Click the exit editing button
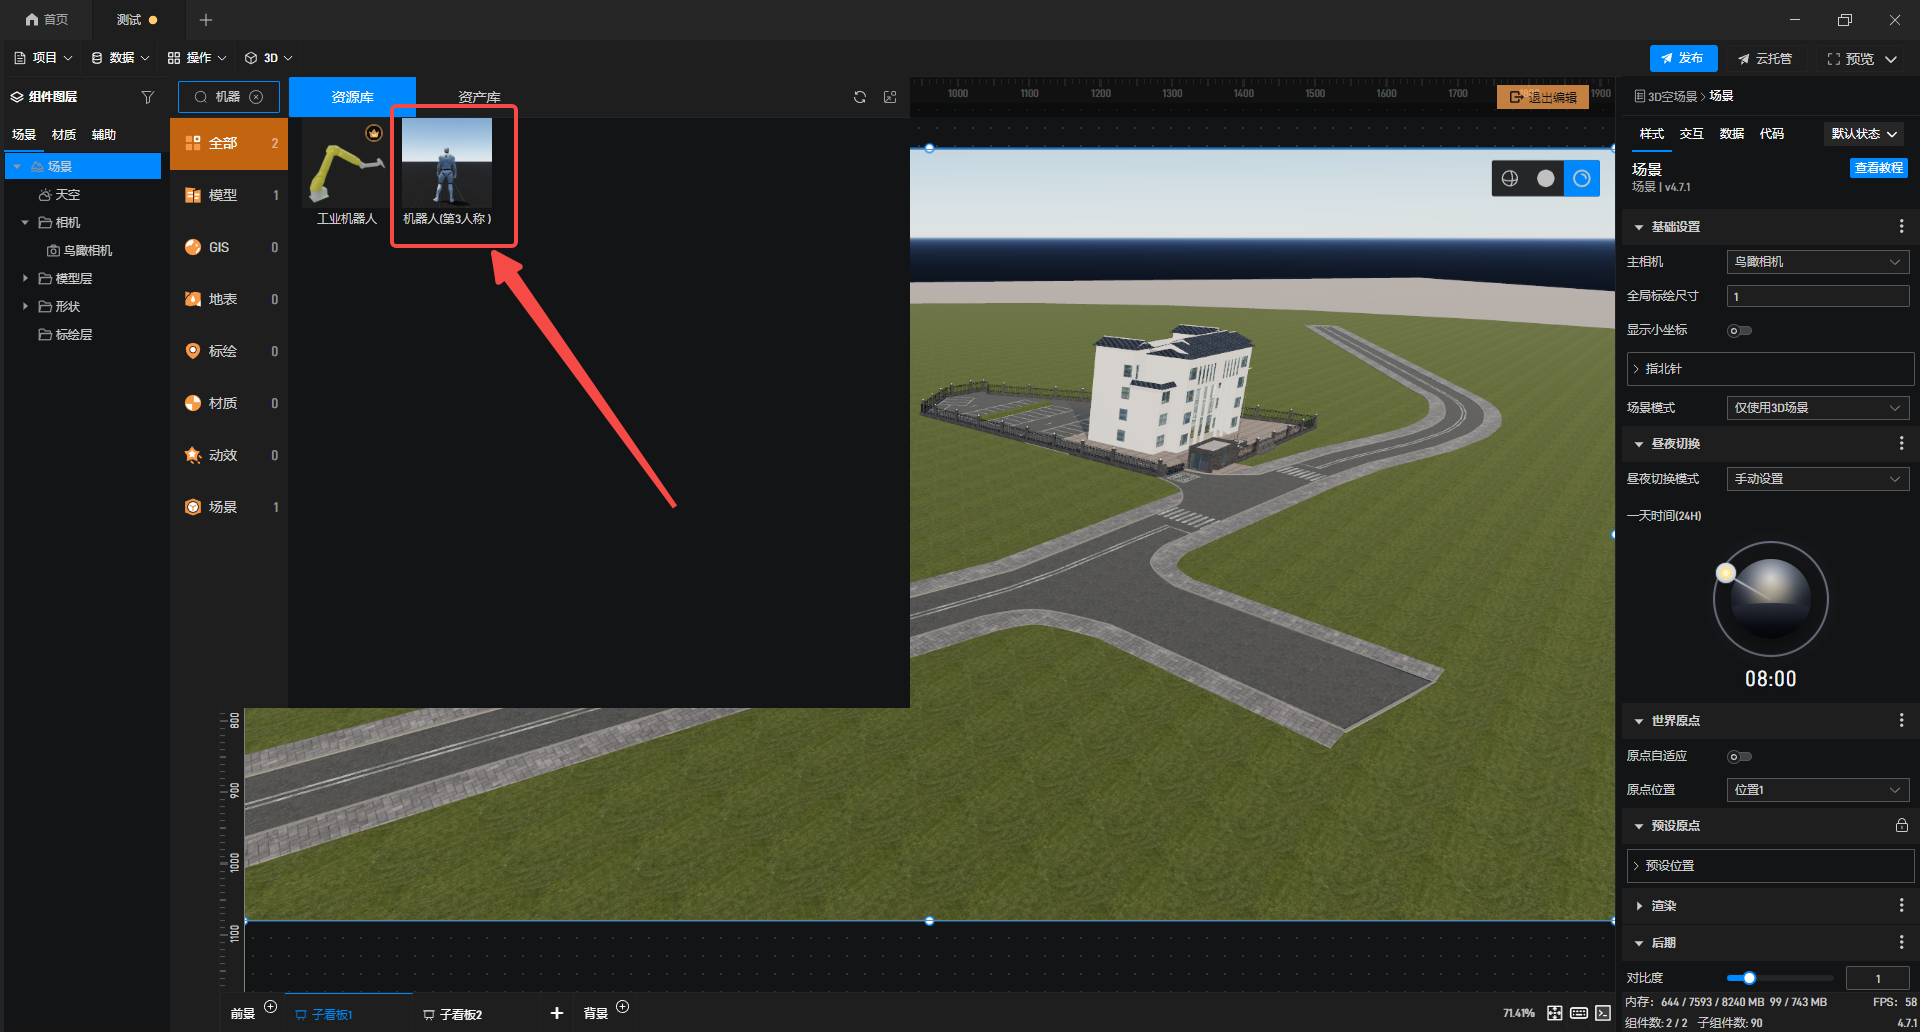1920x1032 pixels. (x=1542, y=97)
